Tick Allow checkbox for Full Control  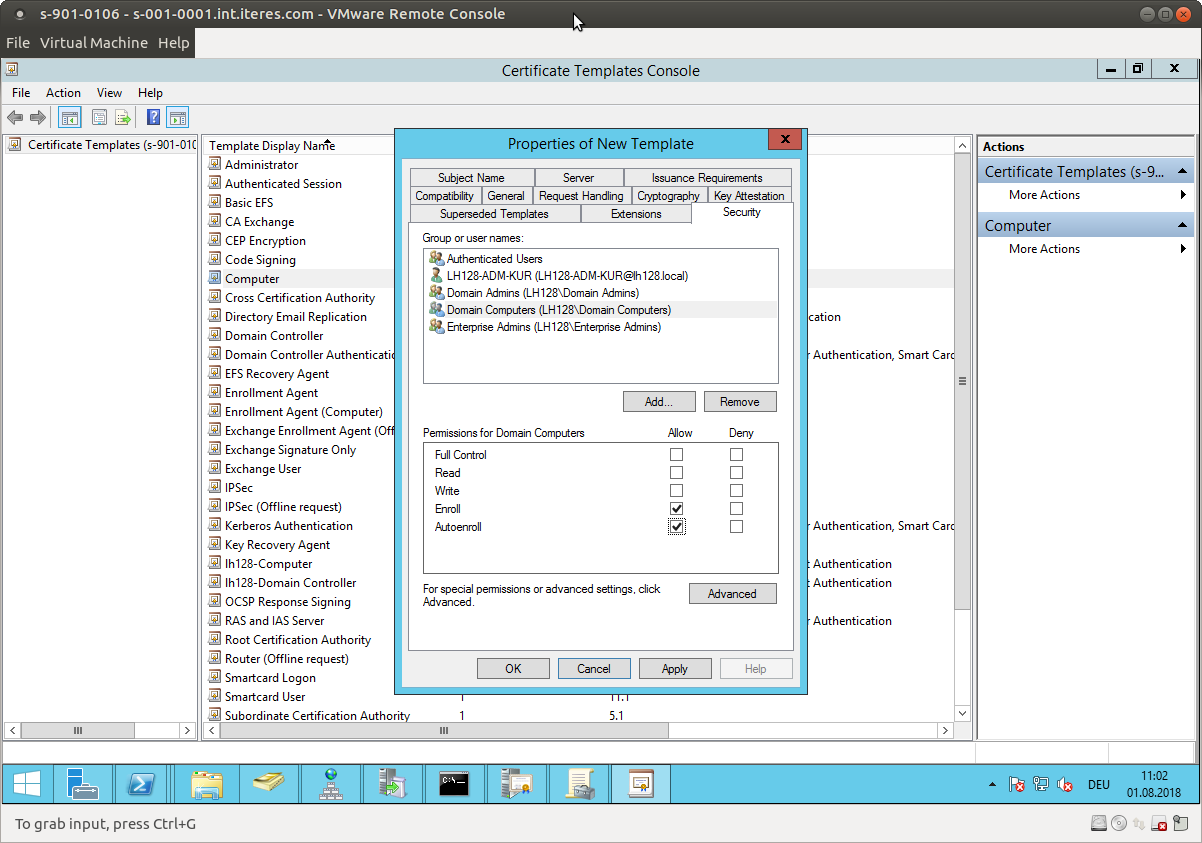tap(677, 455)
